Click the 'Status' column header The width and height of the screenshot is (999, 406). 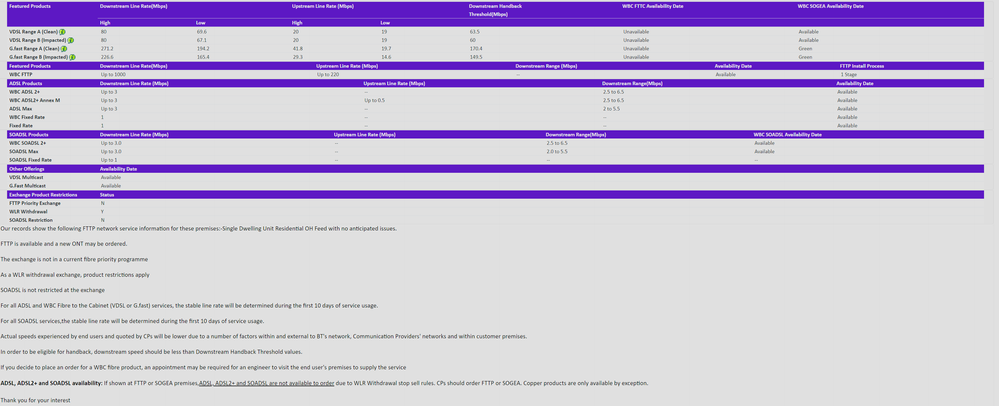(107, 194)
